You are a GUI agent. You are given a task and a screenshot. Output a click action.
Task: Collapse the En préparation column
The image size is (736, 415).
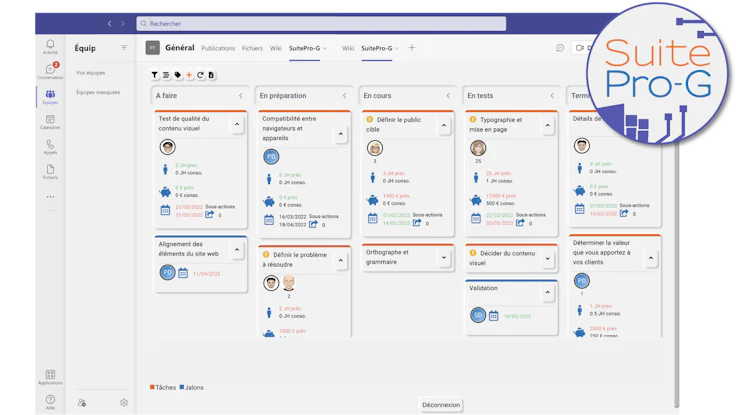[345, 96]
